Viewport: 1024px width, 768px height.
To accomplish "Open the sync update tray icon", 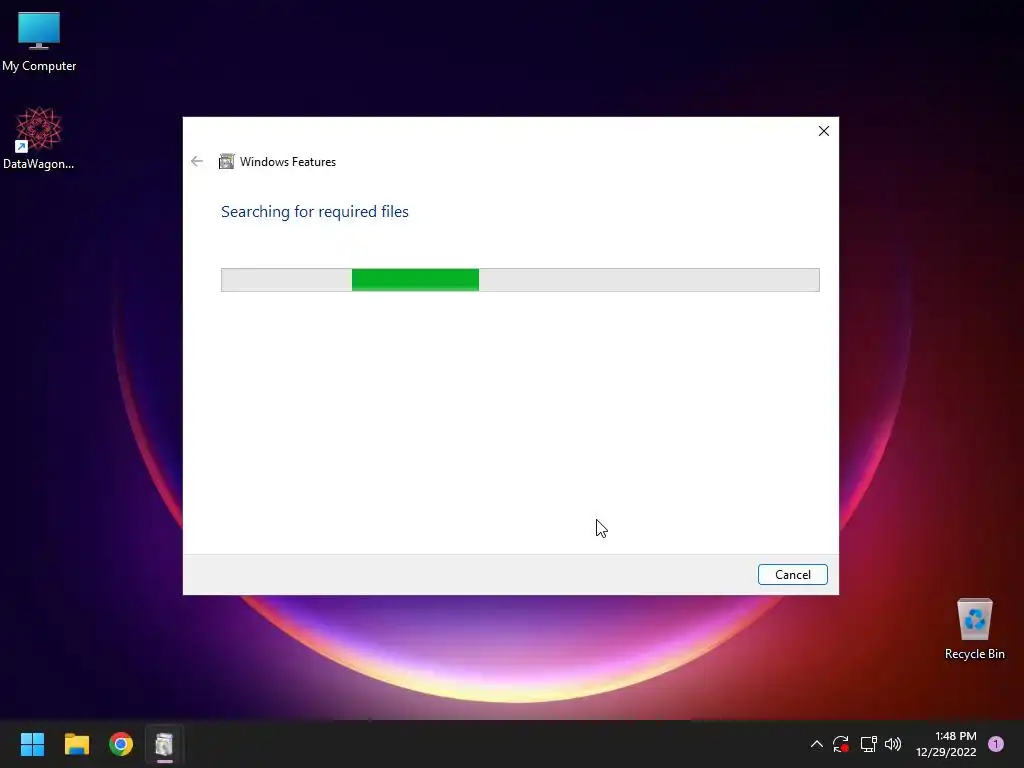I will [x=840, y=744].
